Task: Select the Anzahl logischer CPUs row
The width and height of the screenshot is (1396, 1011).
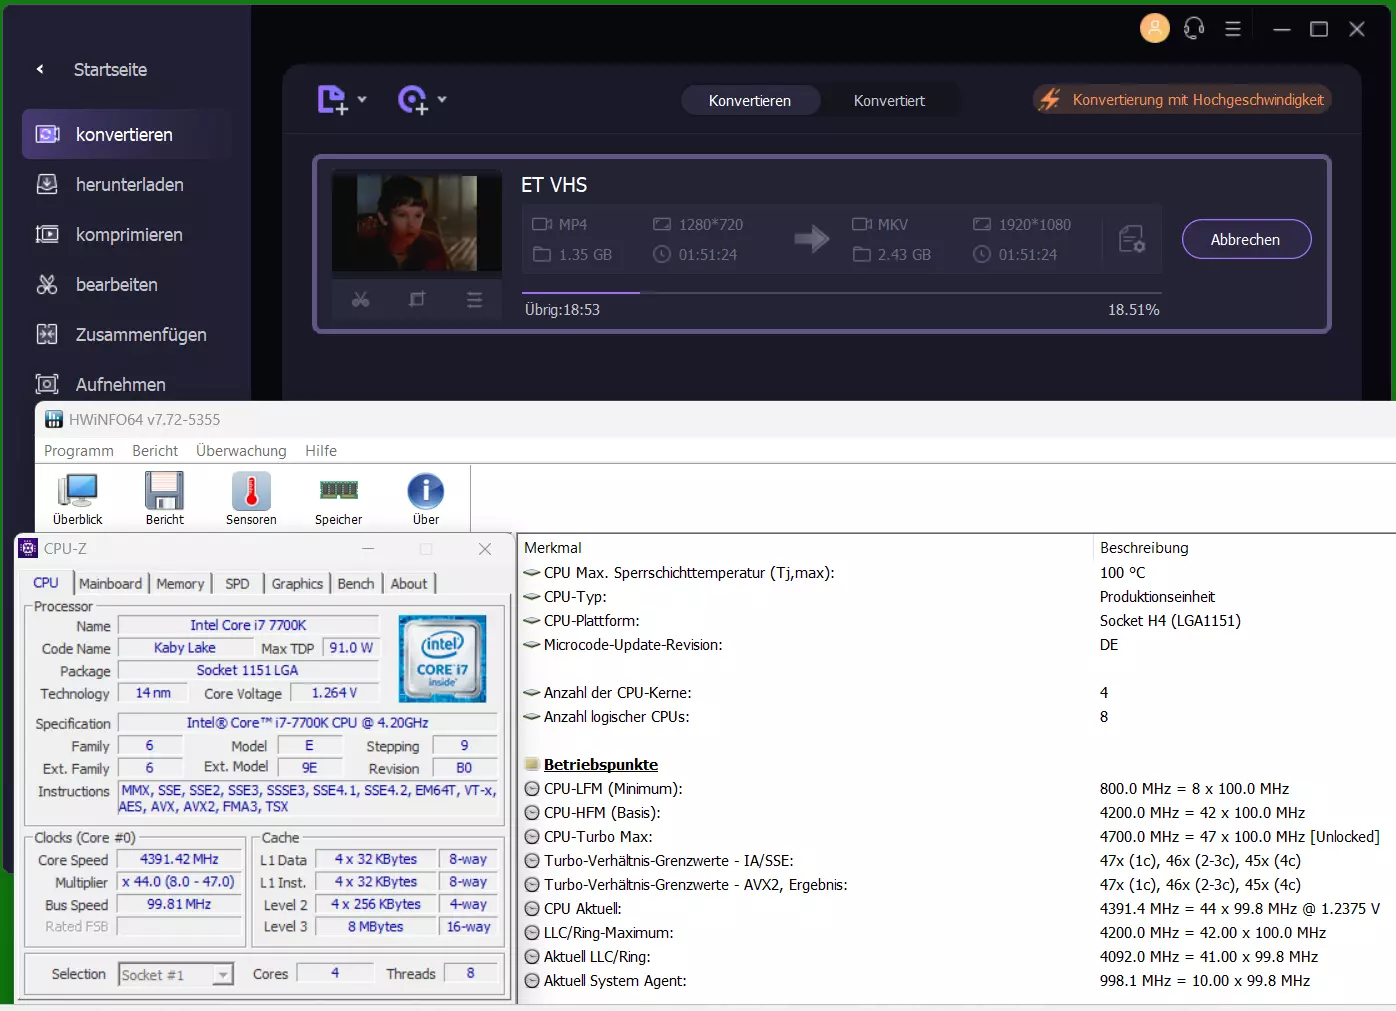Action: coord(956,717)
